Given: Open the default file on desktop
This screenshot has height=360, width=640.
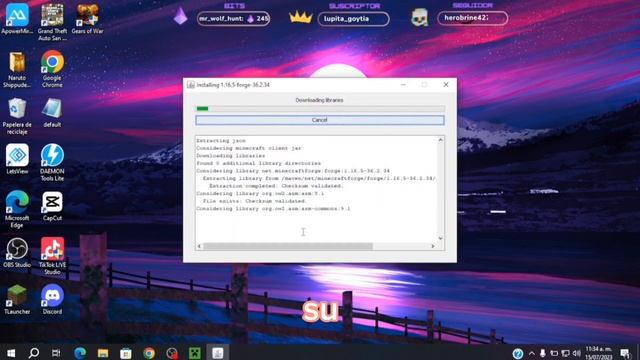Looking at the screenshot, I should pyautogui.click(x=52, y=113).
